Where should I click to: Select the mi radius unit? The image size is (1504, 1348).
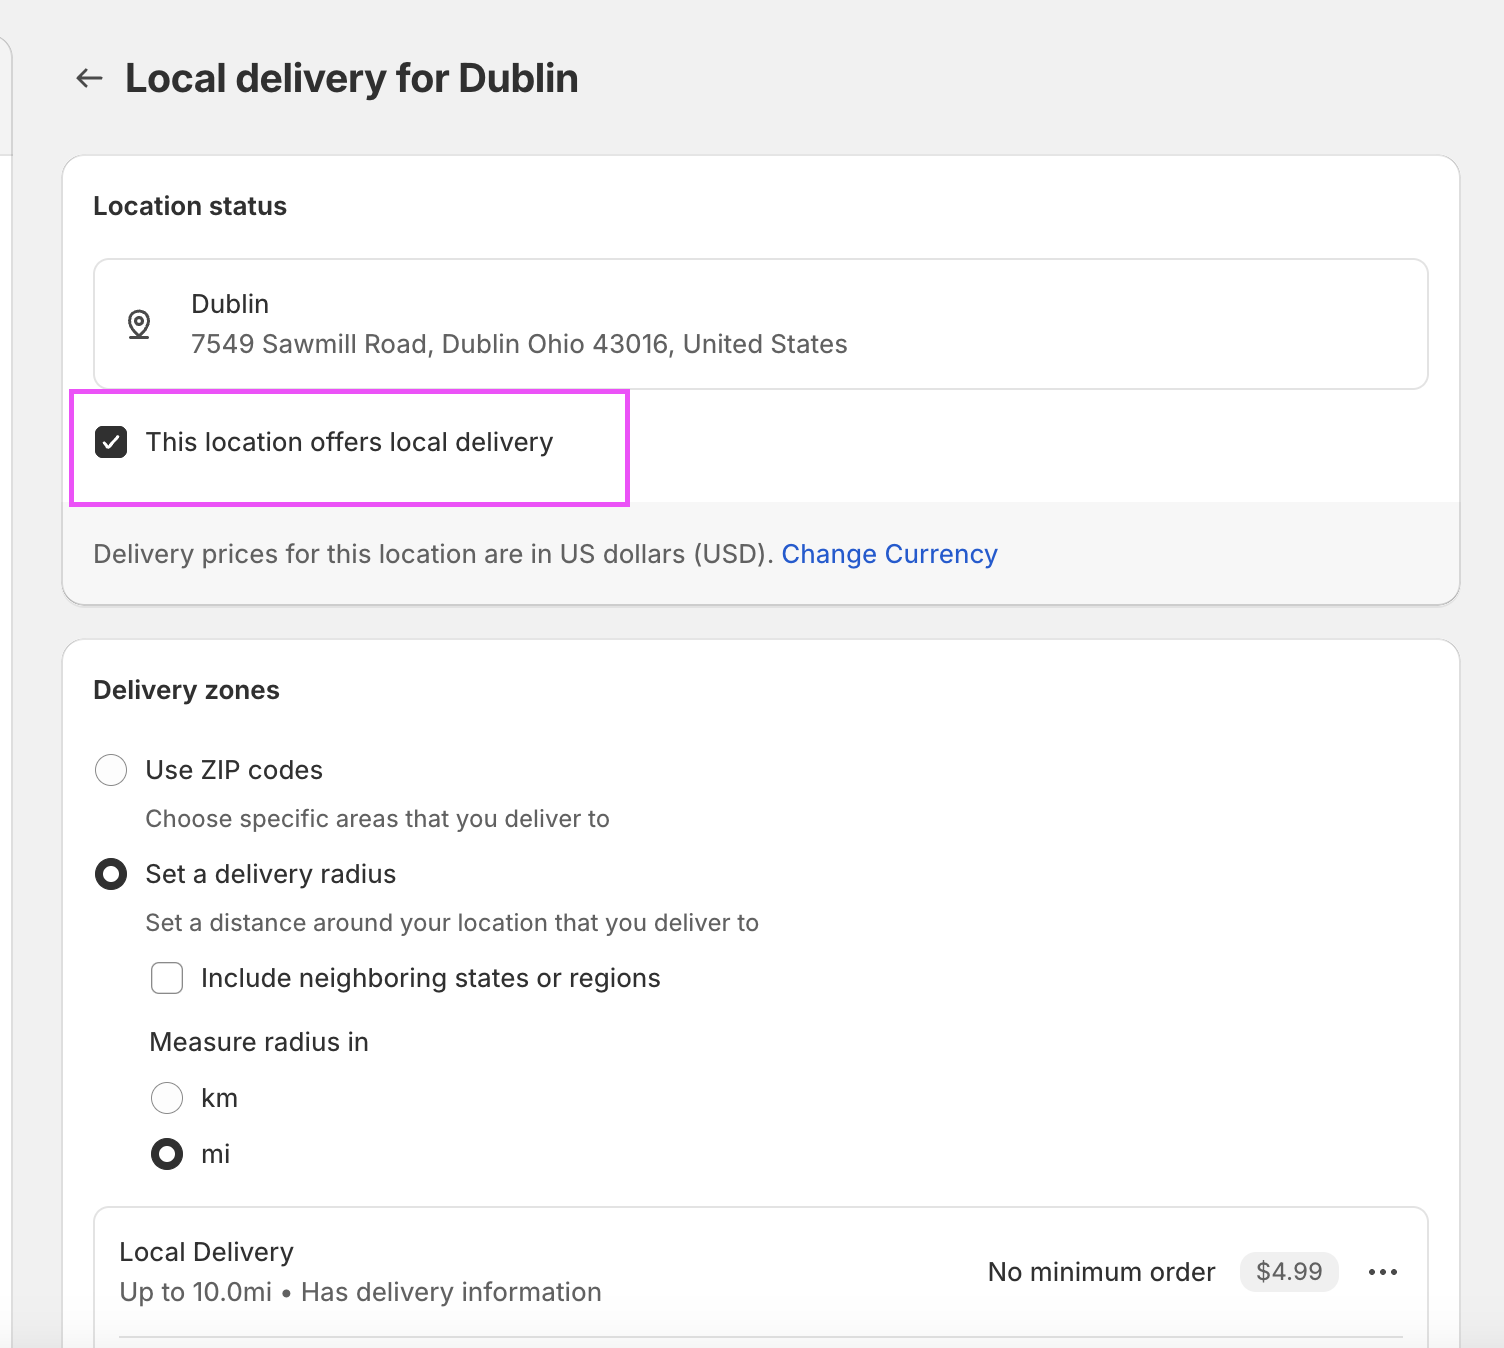[x=167, y=1154]
